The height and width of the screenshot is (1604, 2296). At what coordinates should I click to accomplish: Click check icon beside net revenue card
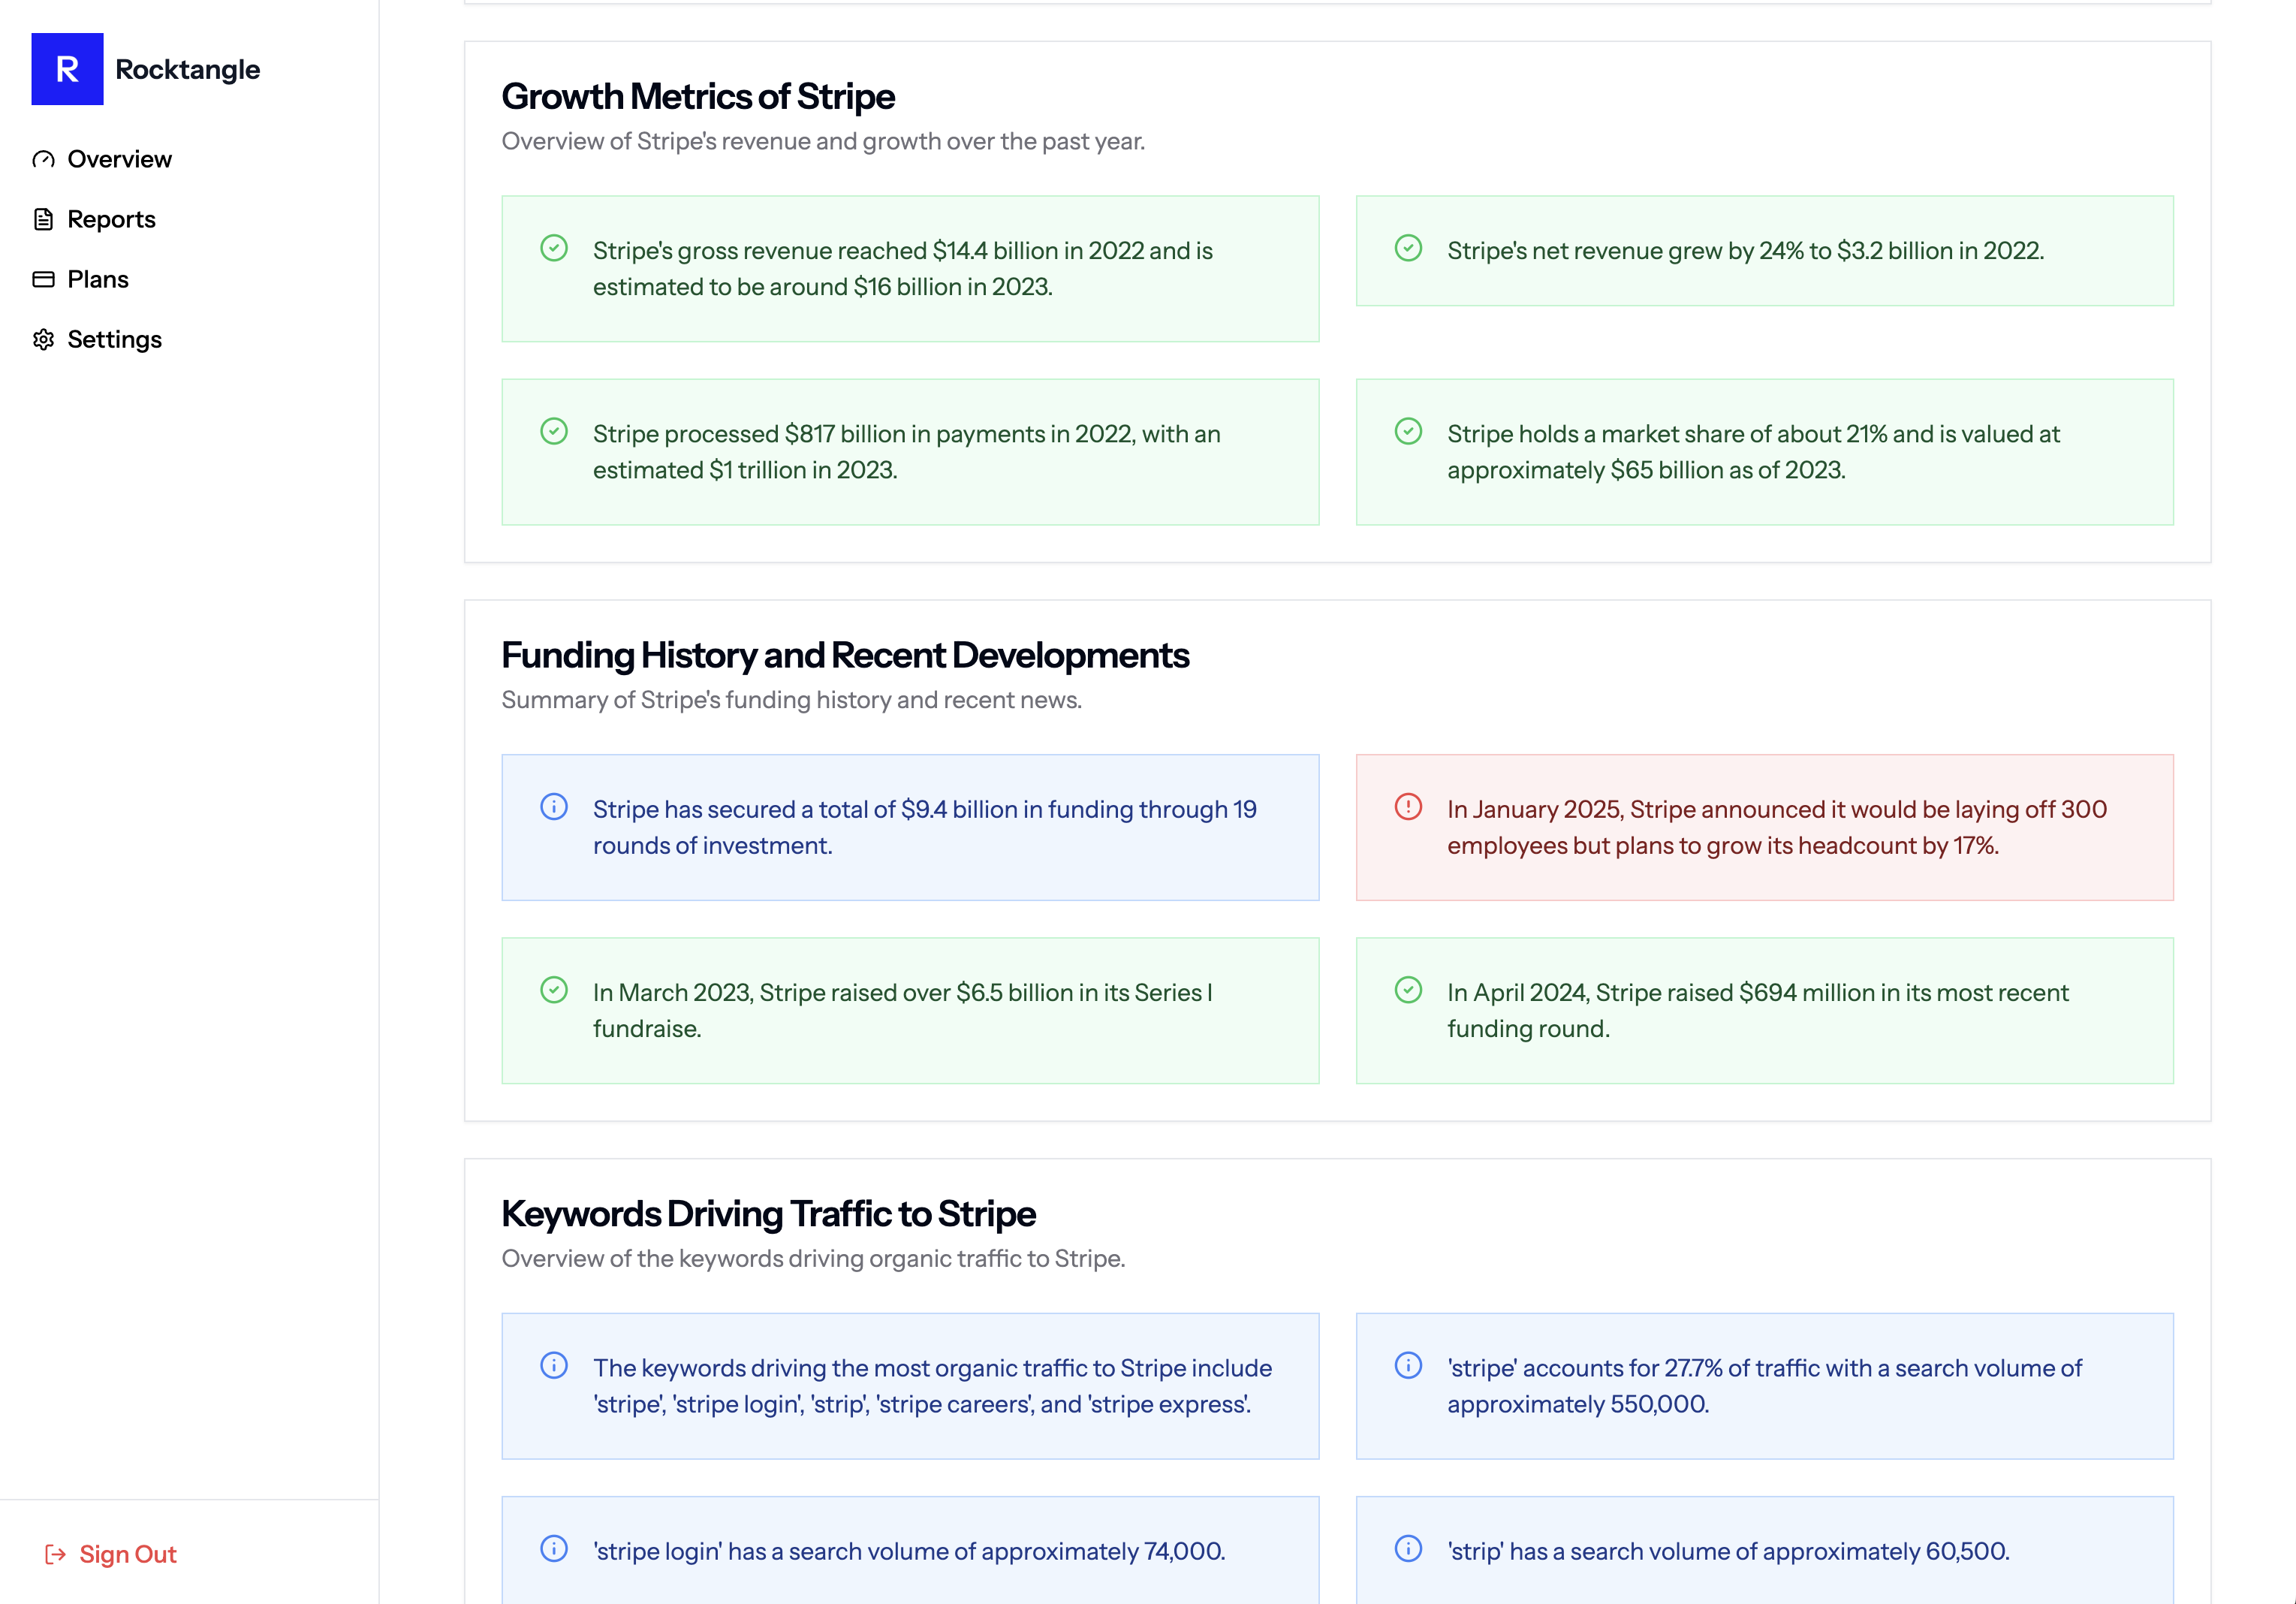coord(1408,248)
